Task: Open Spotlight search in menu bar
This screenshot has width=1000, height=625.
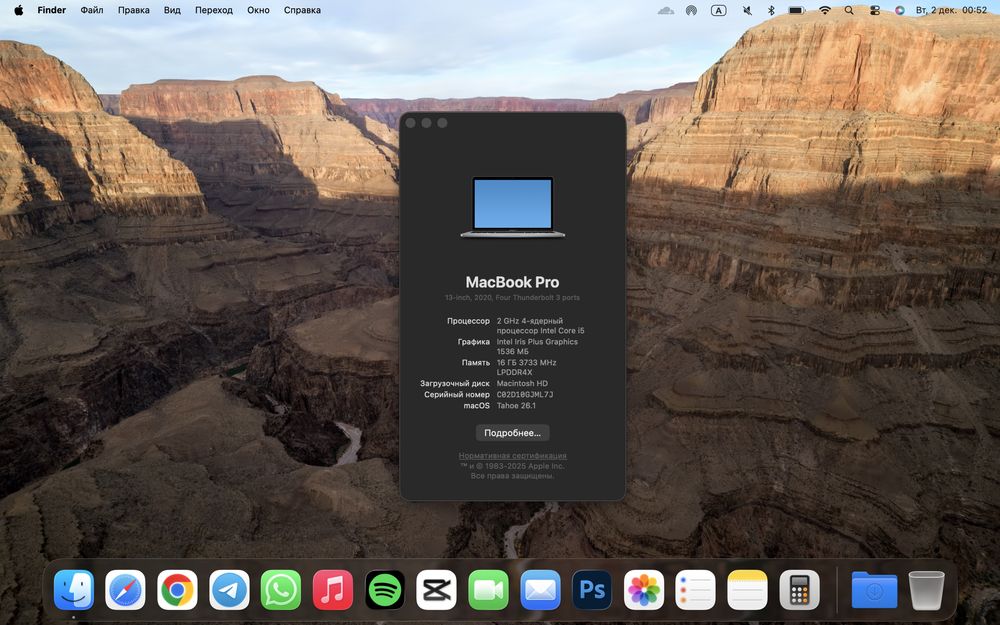Action: [x=849, y=10]
